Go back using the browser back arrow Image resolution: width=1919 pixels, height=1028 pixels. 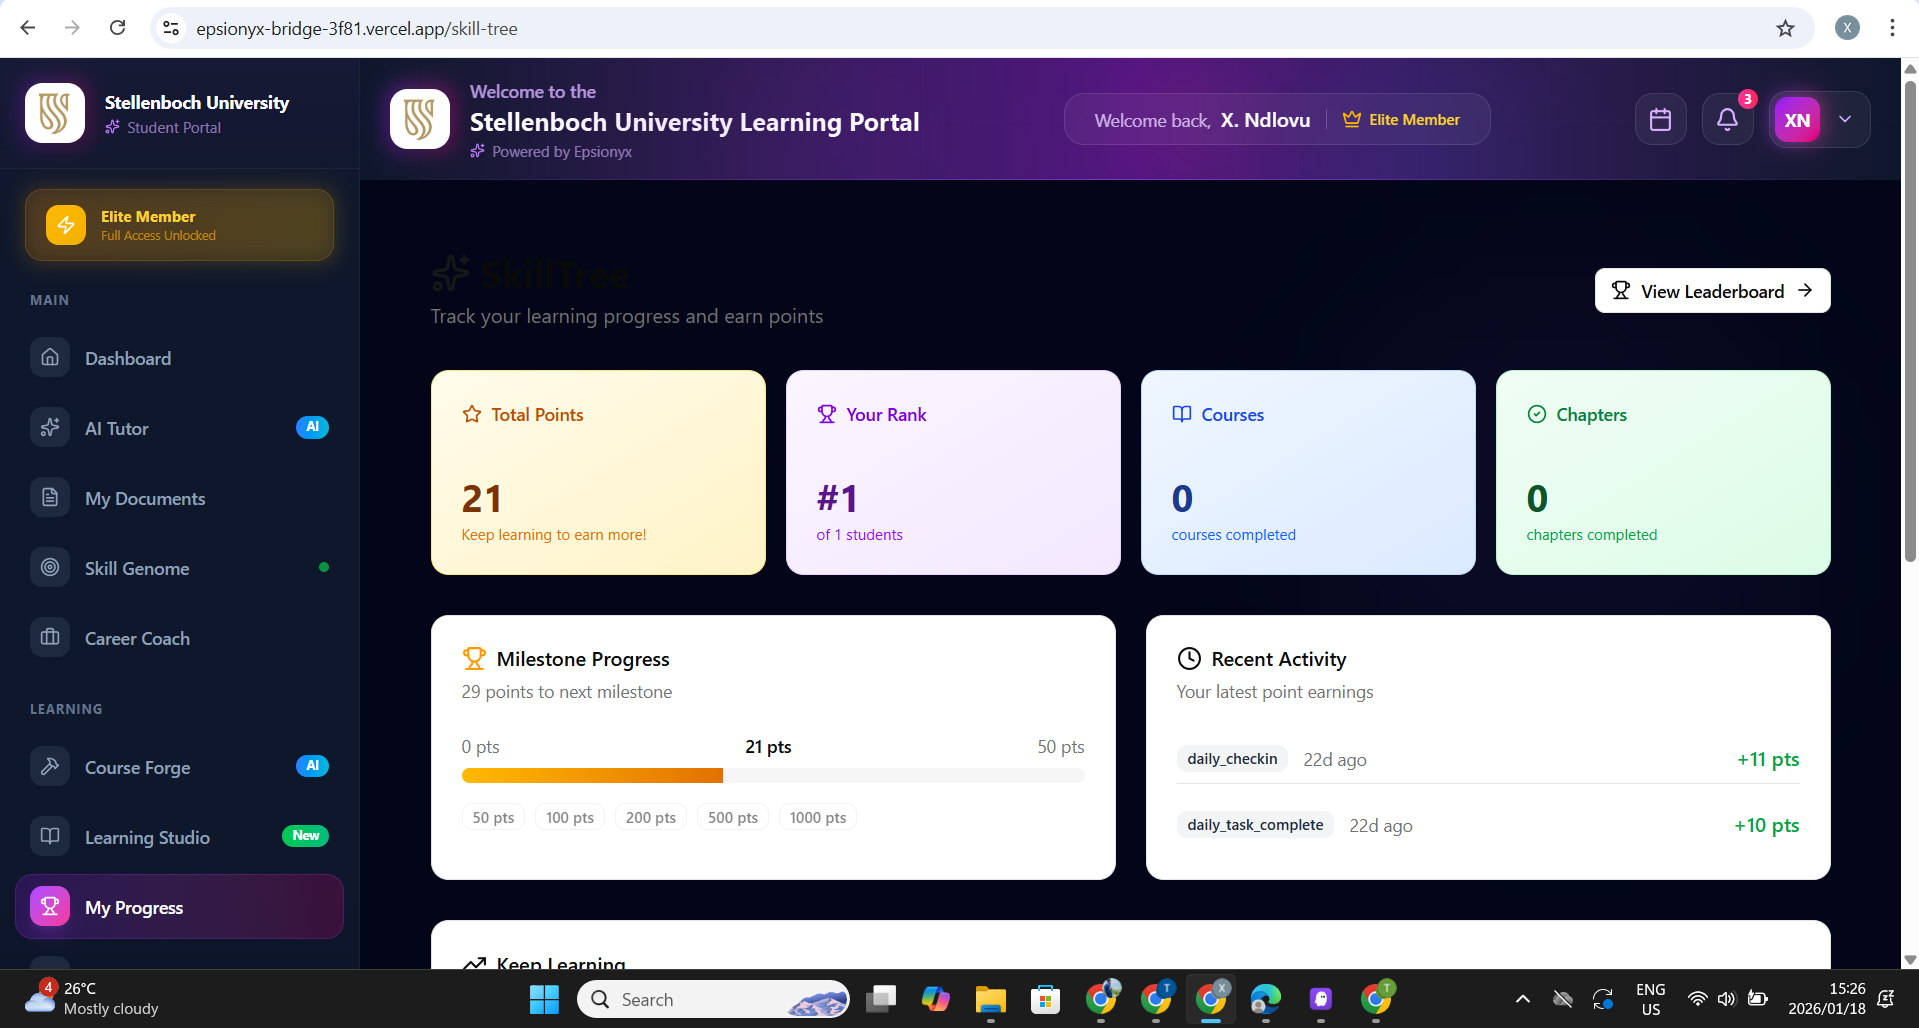28,28
